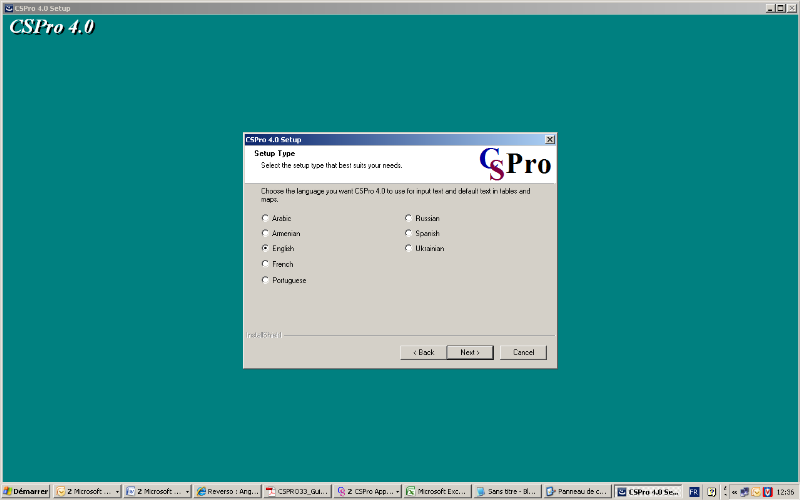
Task: Click the help question mark tray icon
Action: (712, 492)
